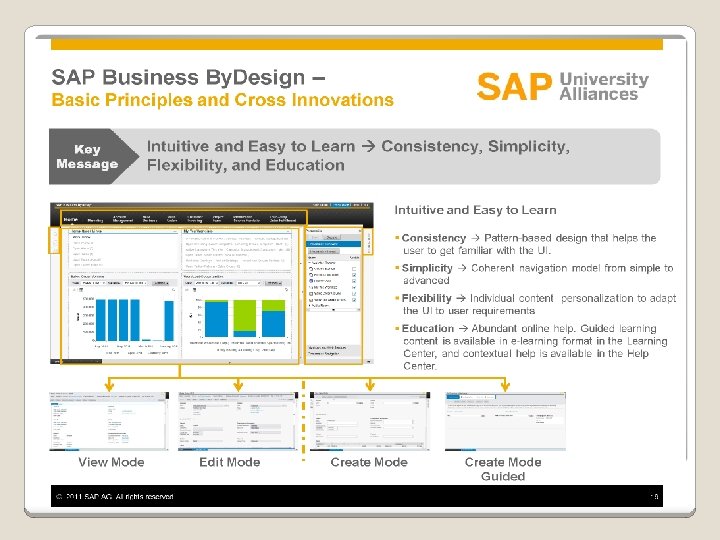
Task: Collapse the top-left home panel
Action: pos(175,231)
